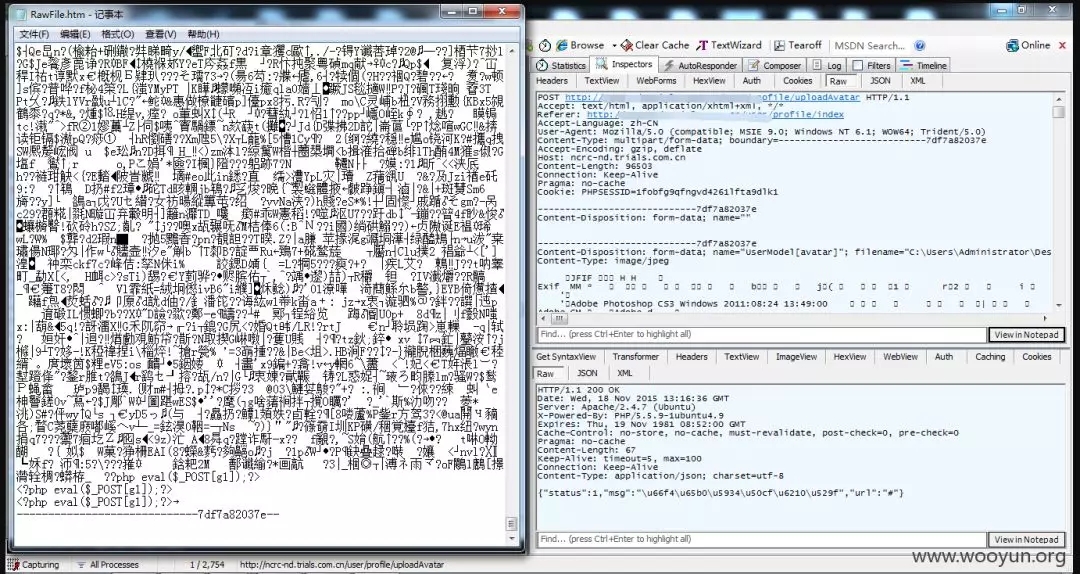Open the AutoResponder tab
The width and height of the screenshot is (1080, 574).
(700, 65)
